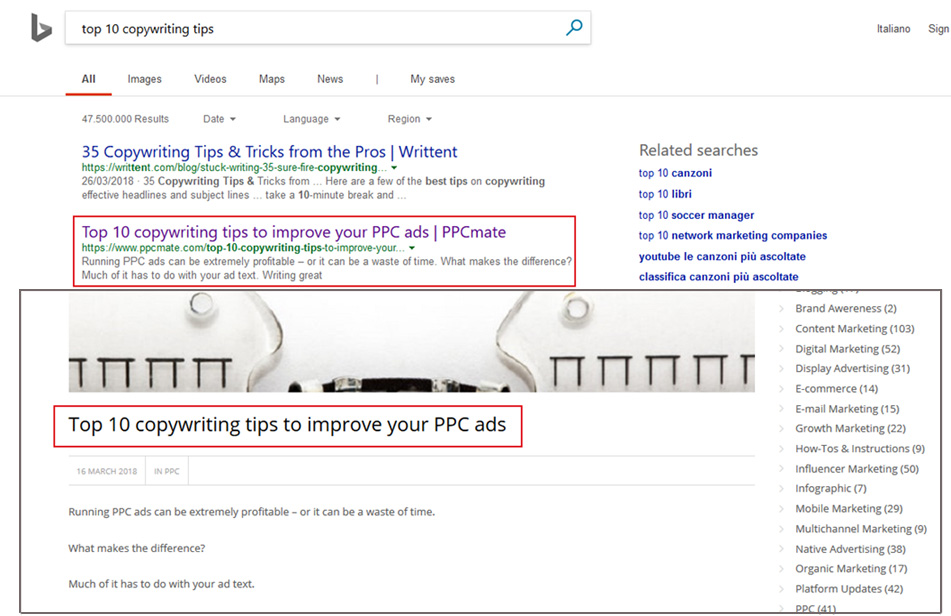Select the Italiano language link
The height and width of the screenshot is (616, 951).
[x=893, y=29]
